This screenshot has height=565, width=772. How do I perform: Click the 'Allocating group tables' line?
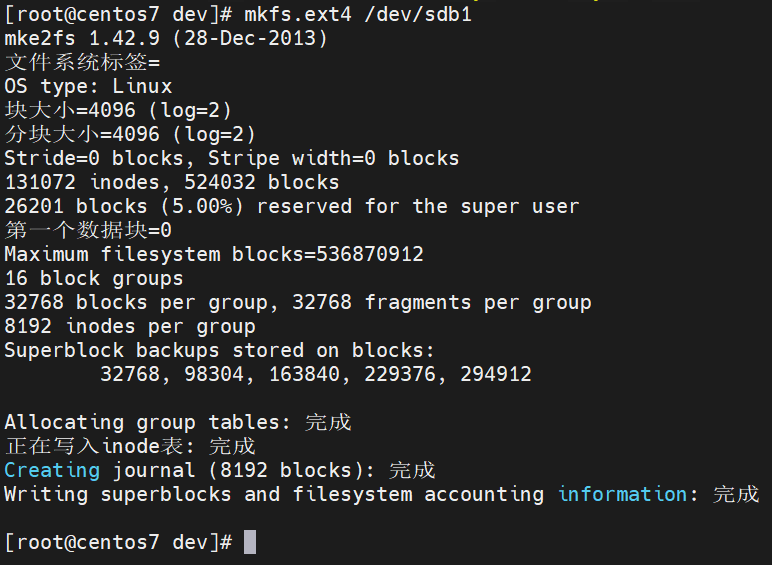178,422
